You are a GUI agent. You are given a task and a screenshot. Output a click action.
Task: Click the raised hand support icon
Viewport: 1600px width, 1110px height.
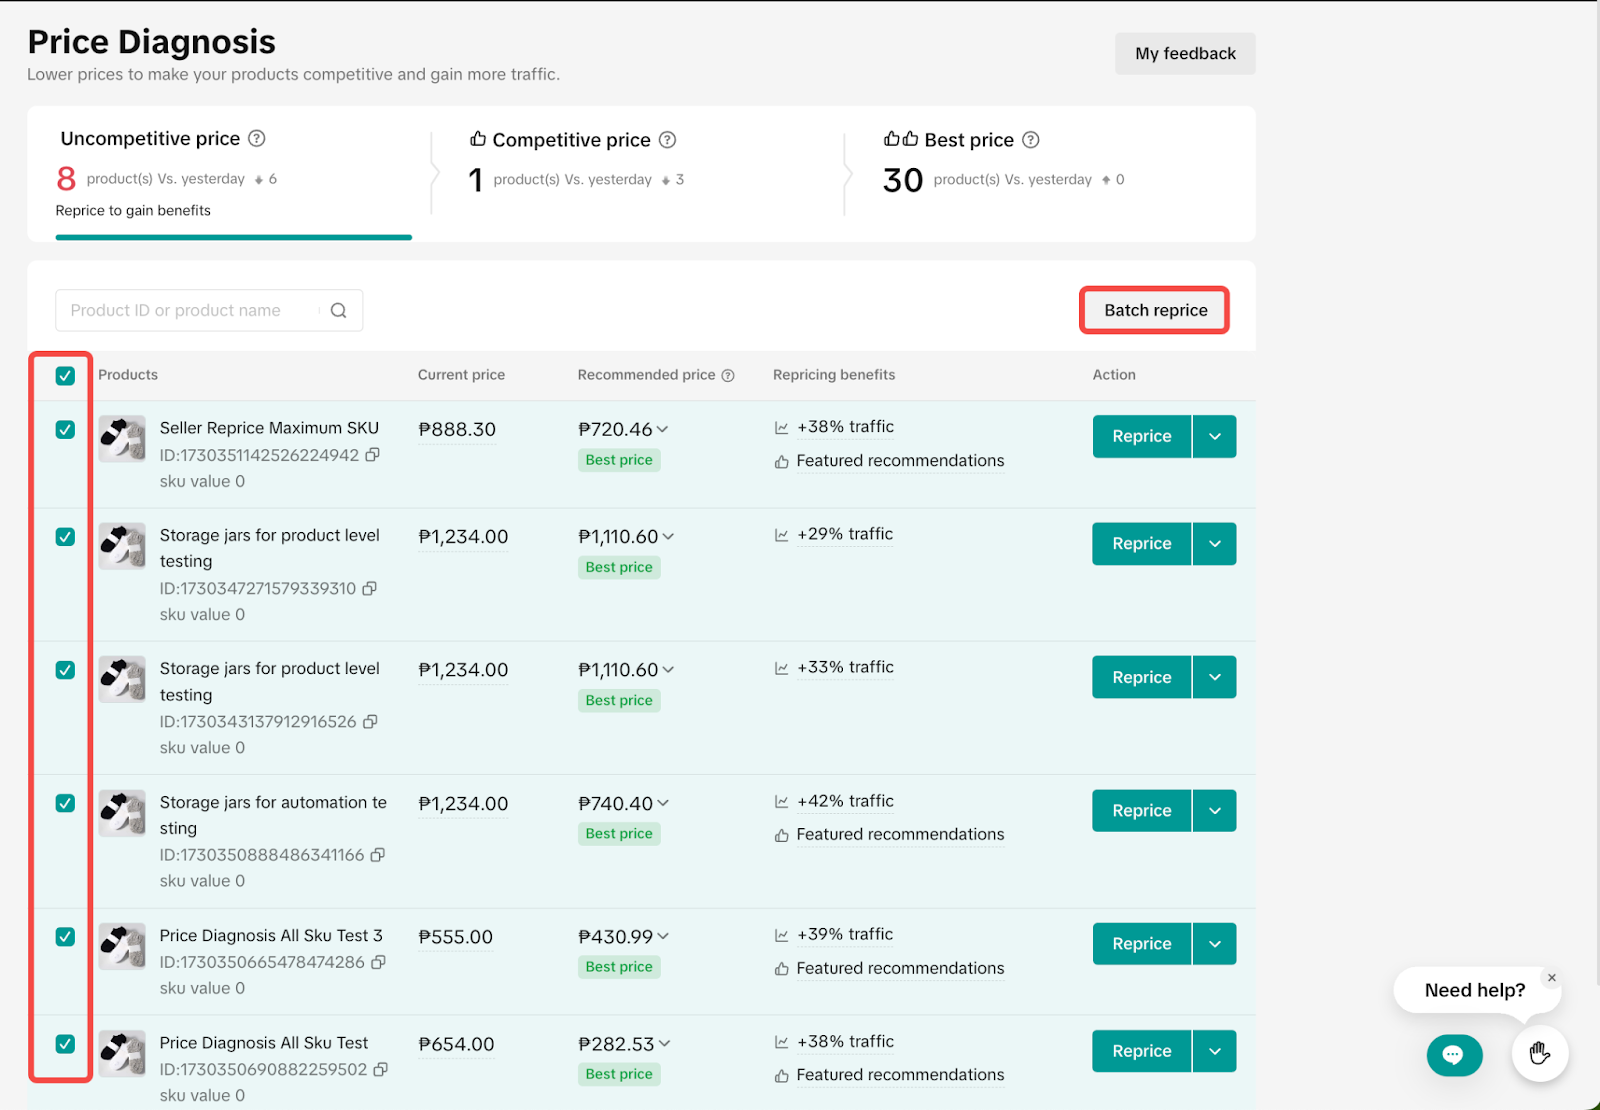click(x=1539, y=1053)
